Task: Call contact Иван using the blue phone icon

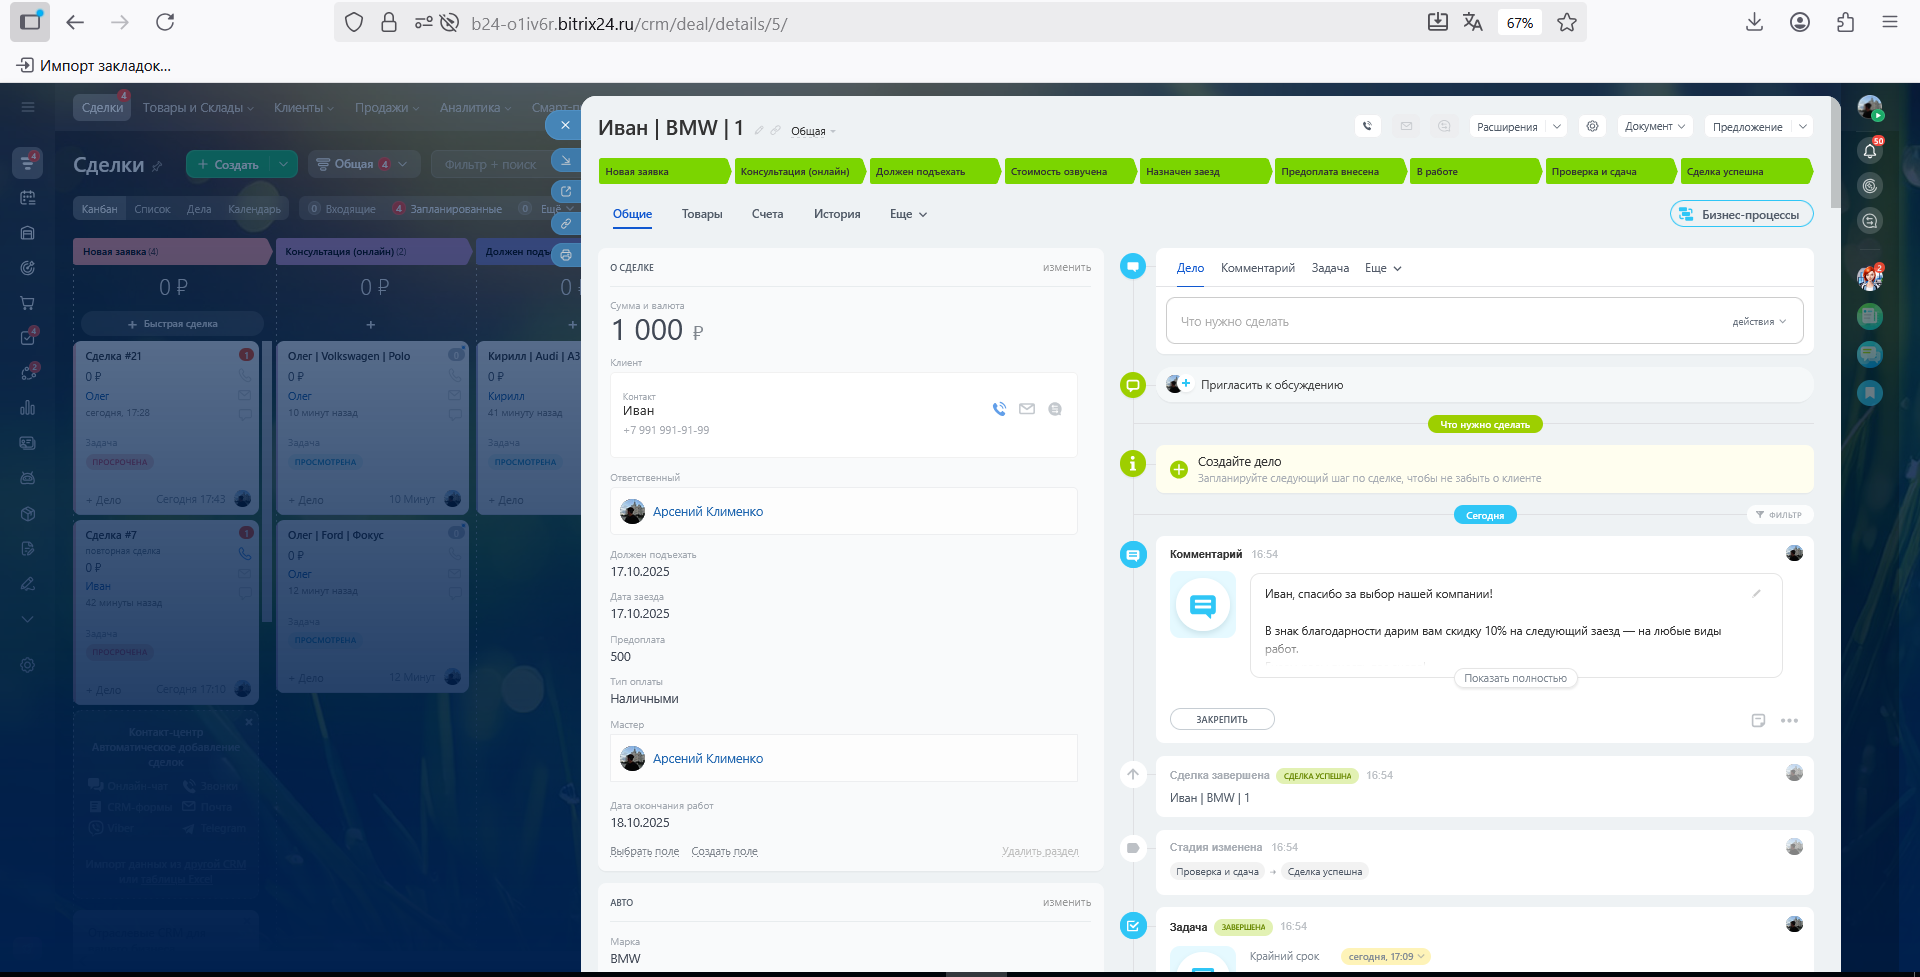Action: click(999, 409)
